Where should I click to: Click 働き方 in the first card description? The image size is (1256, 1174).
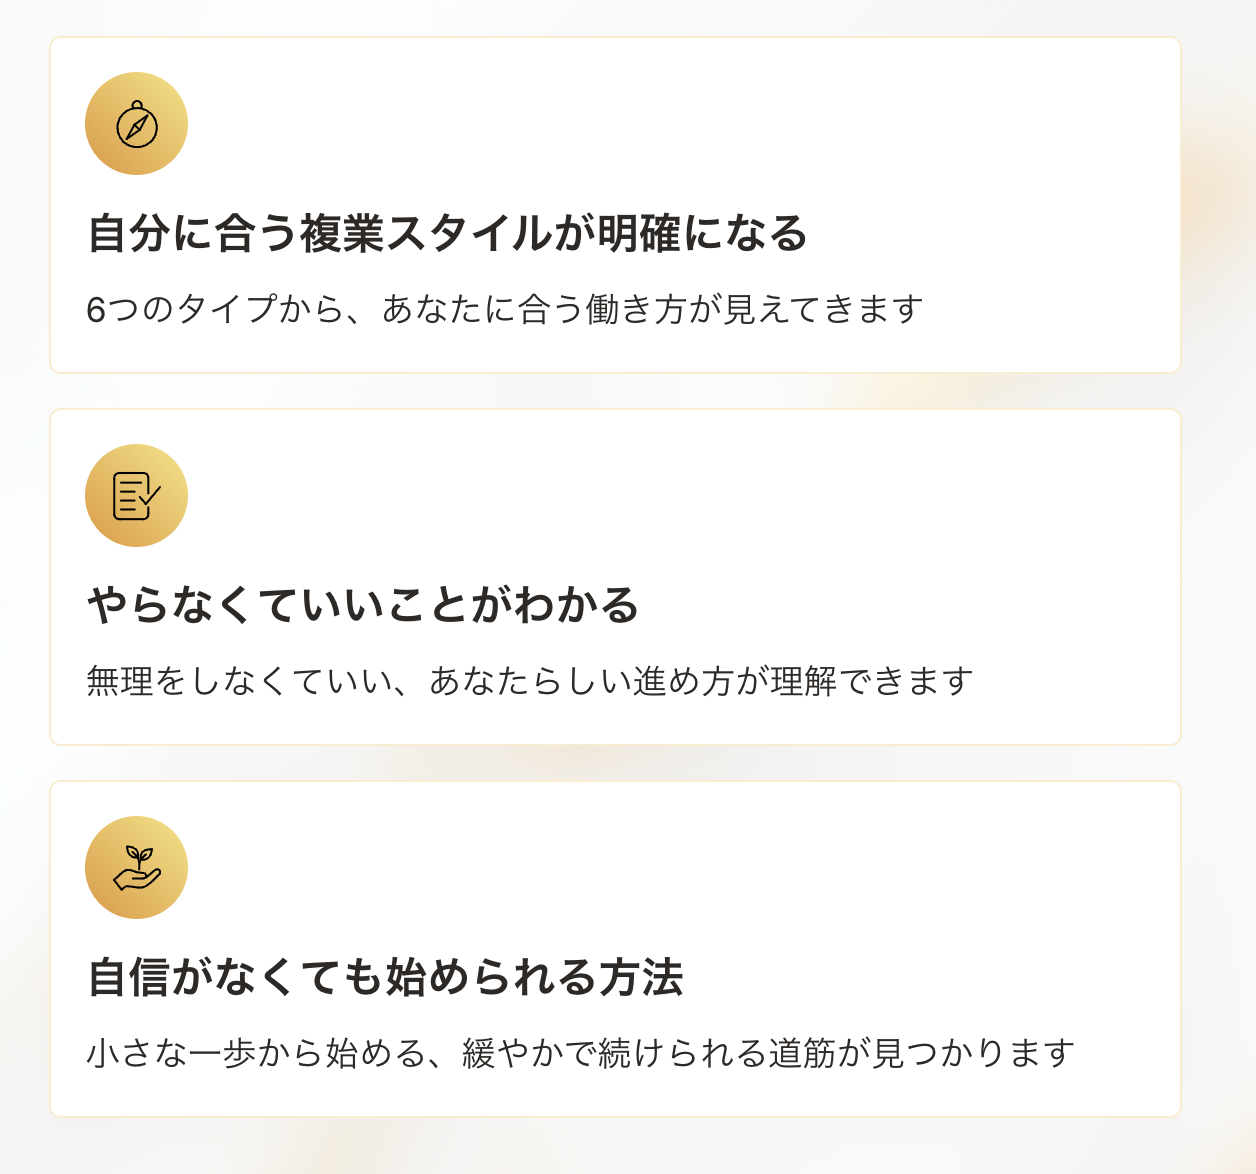click(x=636, y=309)
